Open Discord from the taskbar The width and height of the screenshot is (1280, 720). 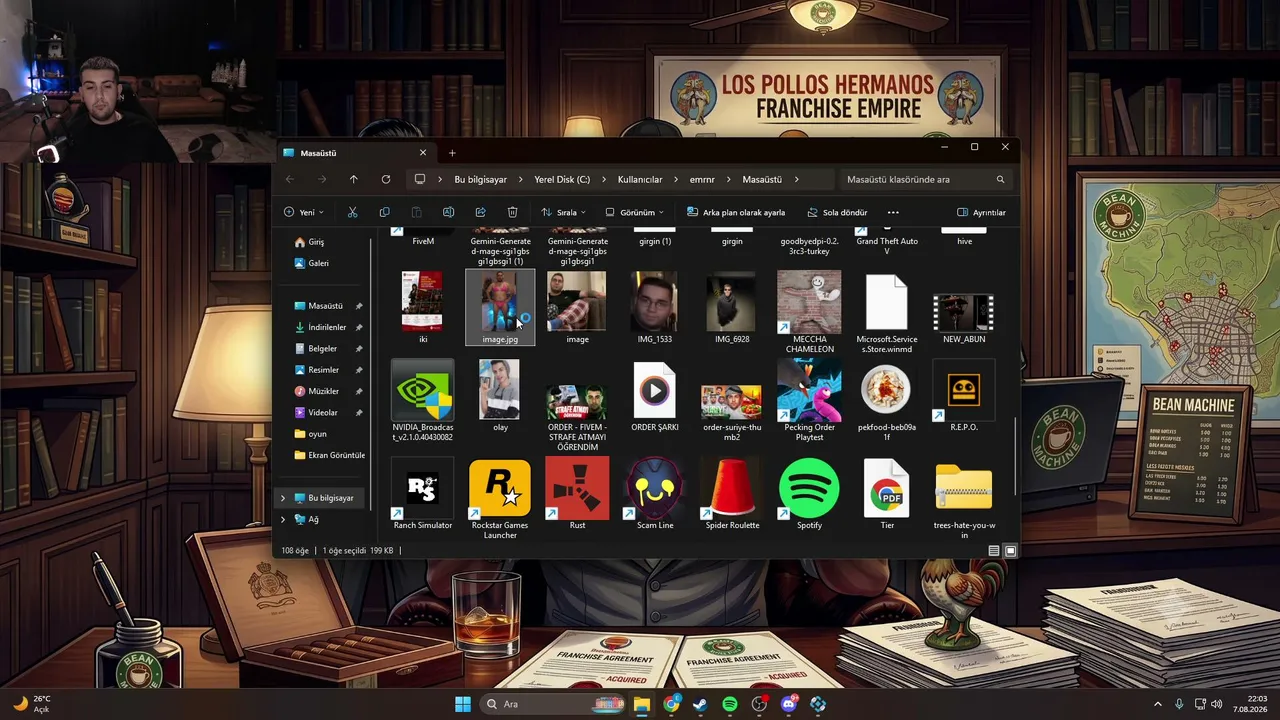point(789,704)
